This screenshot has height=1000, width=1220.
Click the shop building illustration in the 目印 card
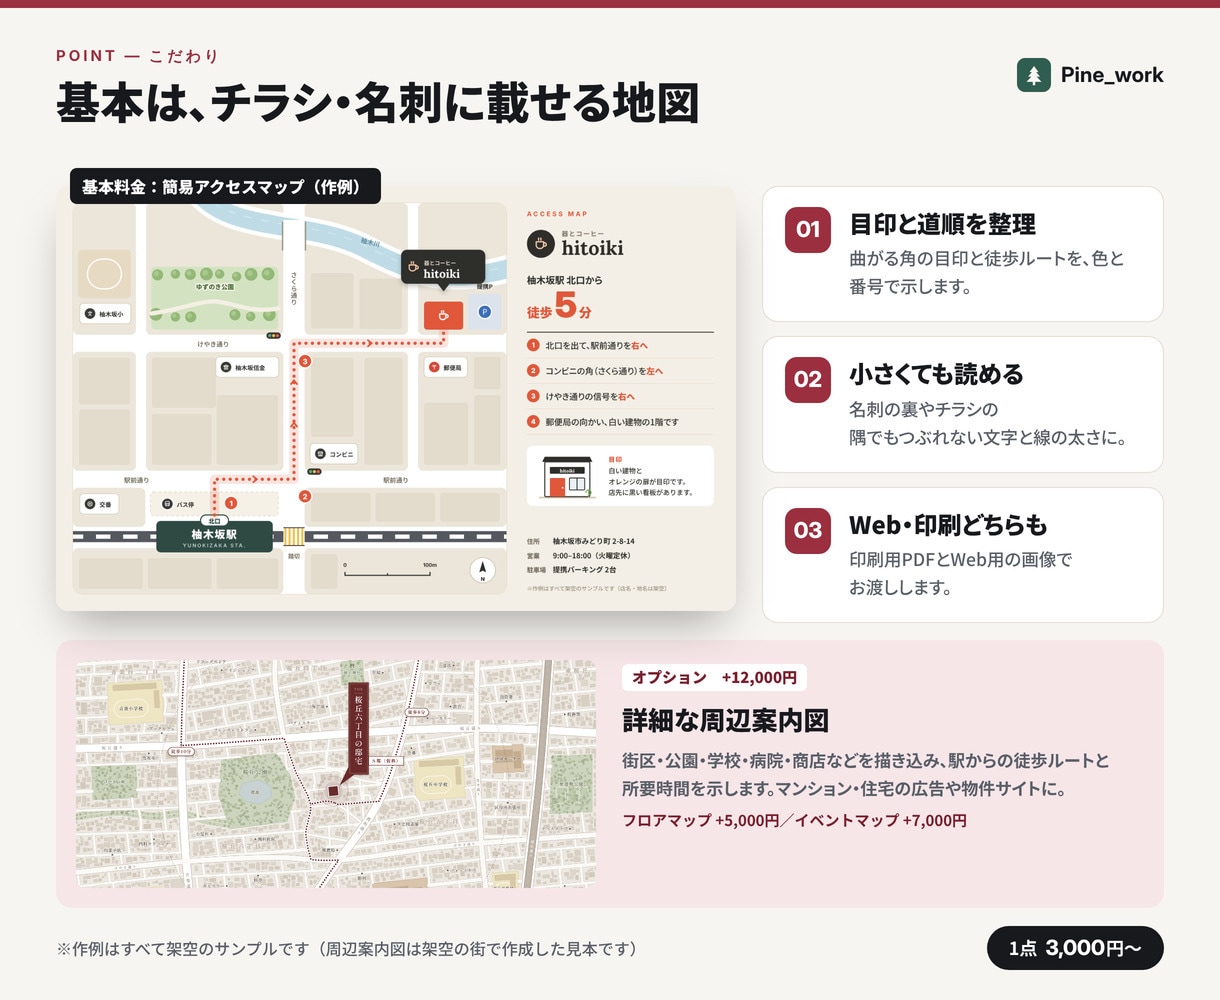[x=566, y=477]
